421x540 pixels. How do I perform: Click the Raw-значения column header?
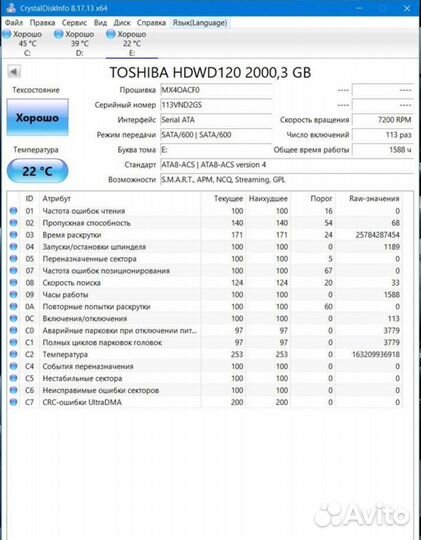(x=374, y=199)
